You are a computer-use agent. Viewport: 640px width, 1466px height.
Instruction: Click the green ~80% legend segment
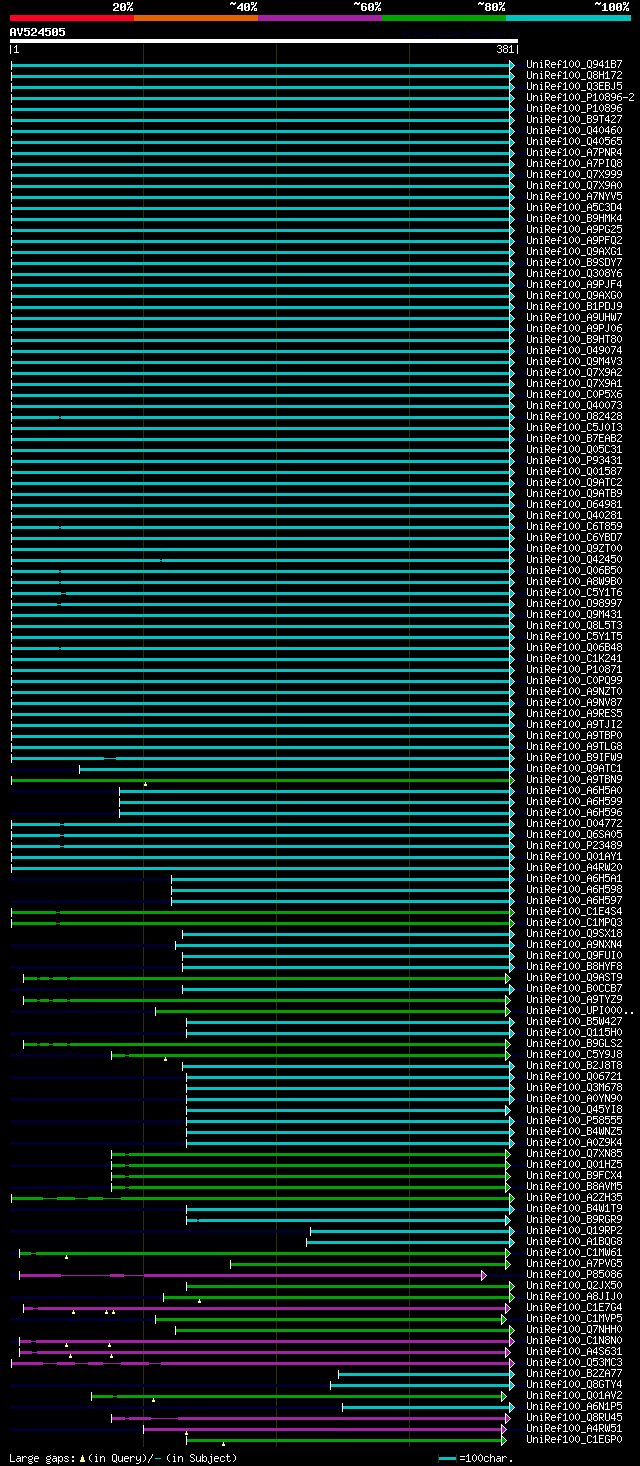pyautogui.click(x=444, y=17)
